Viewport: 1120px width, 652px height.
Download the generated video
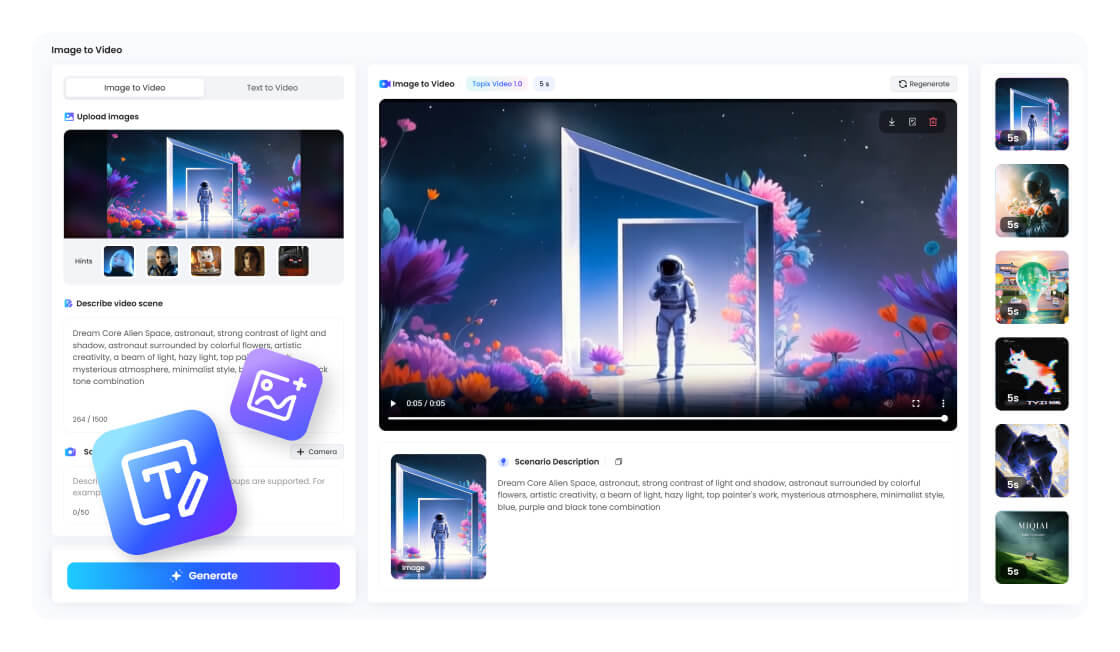coord(891,122)
